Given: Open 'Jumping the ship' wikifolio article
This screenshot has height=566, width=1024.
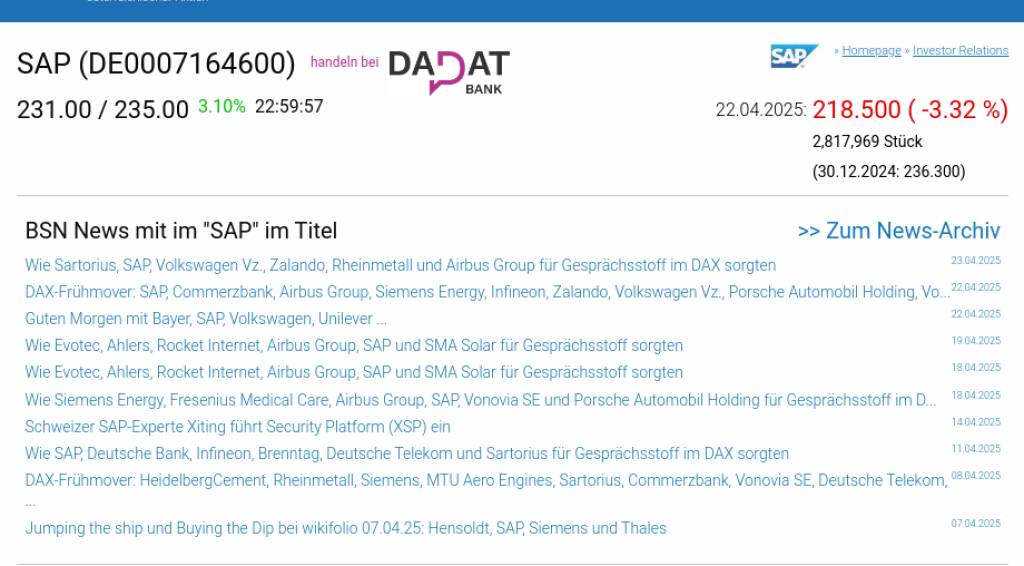Looking at the screenshot, I should (x=345, y=528).
